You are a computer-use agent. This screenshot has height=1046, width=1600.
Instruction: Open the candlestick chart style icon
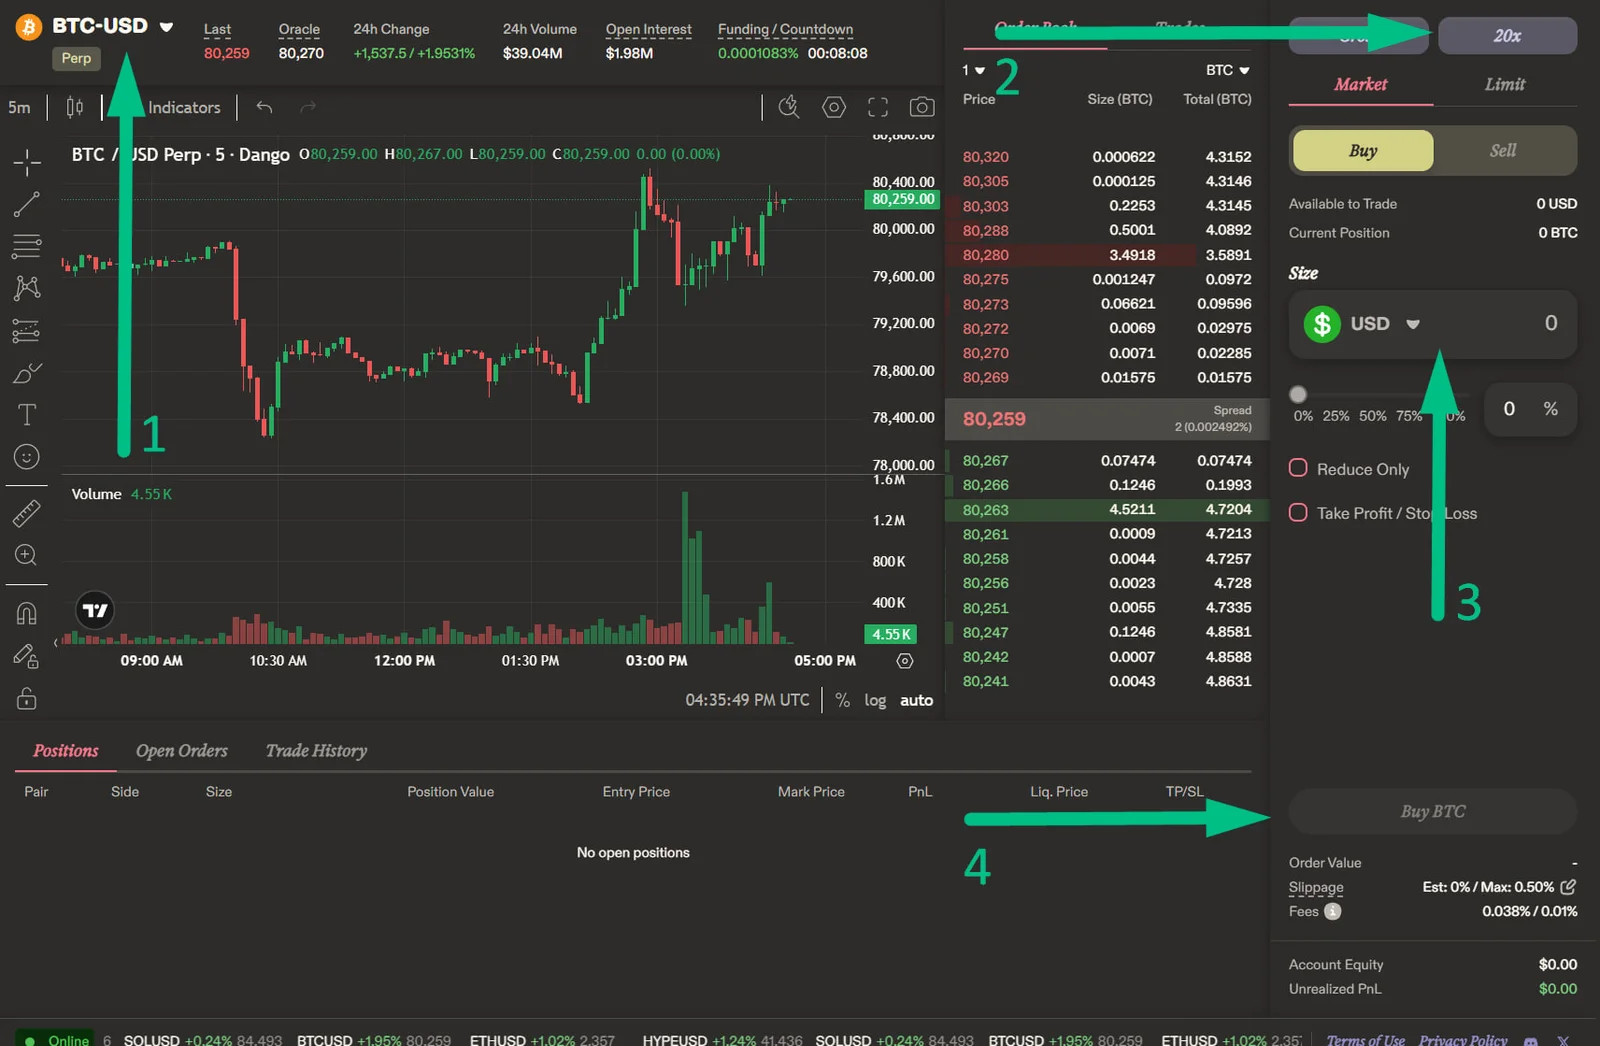coord(75,107)
